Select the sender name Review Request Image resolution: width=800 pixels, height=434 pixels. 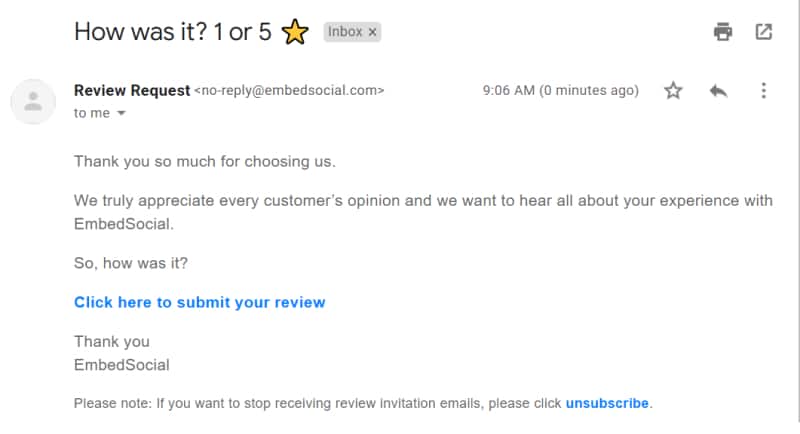point(132,90)
